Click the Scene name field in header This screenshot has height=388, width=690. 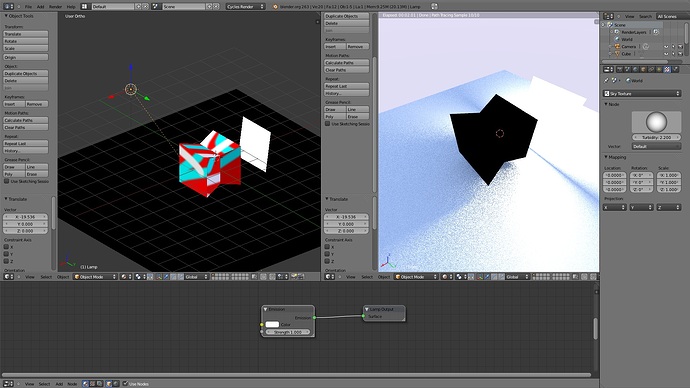point(184,7)
